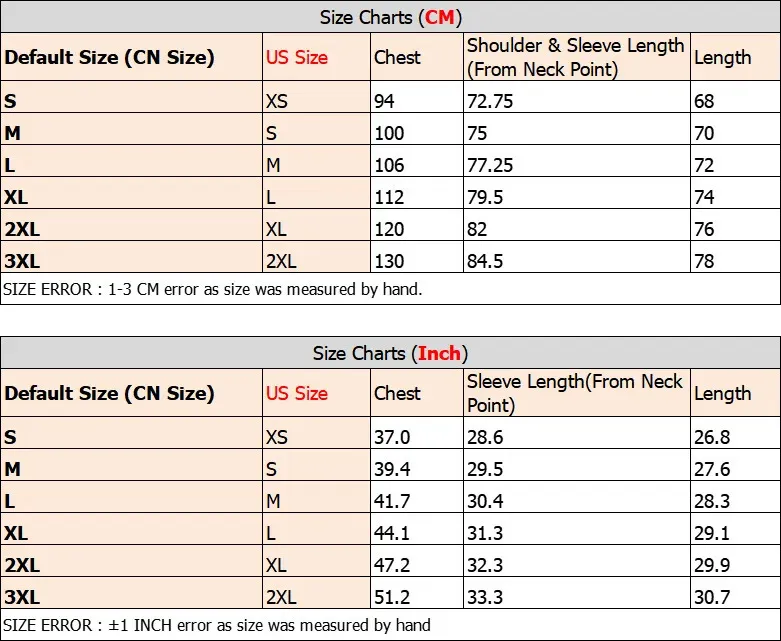
Task: Select the US Size header in CM table
Action: (x=297, y=57)
